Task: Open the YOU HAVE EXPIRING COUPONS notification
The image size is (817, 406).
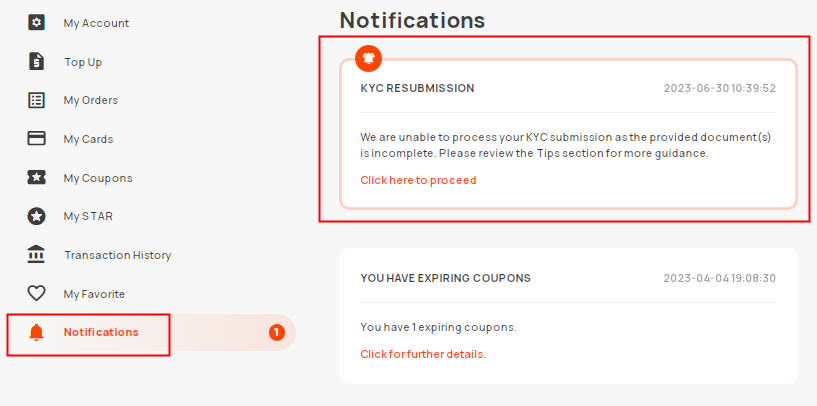Action: [x=445, y=278]
